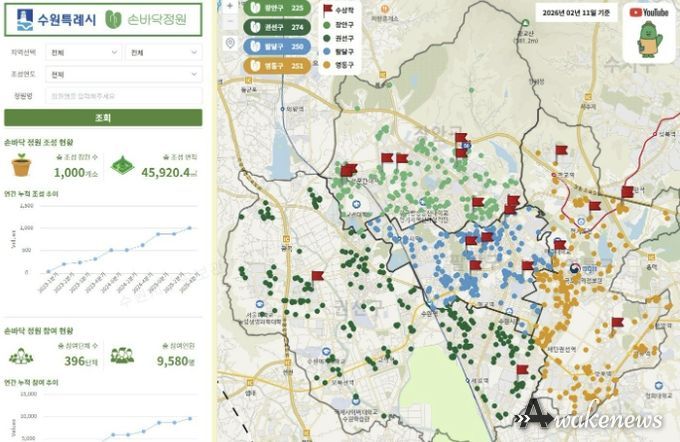Toggle the 장안구 225 district filter

tap(278, 9)
